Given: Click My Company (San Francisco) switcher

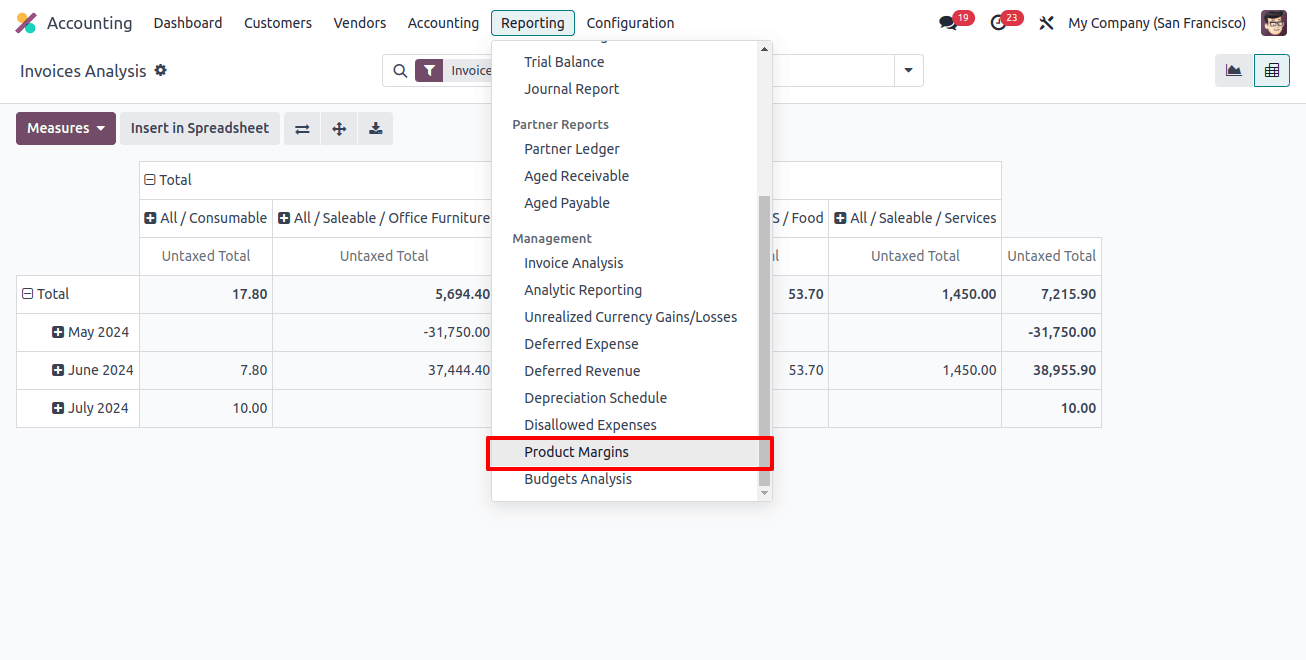Looking at the screenshot, I should pyautogui.click(x=1157, y=23).
